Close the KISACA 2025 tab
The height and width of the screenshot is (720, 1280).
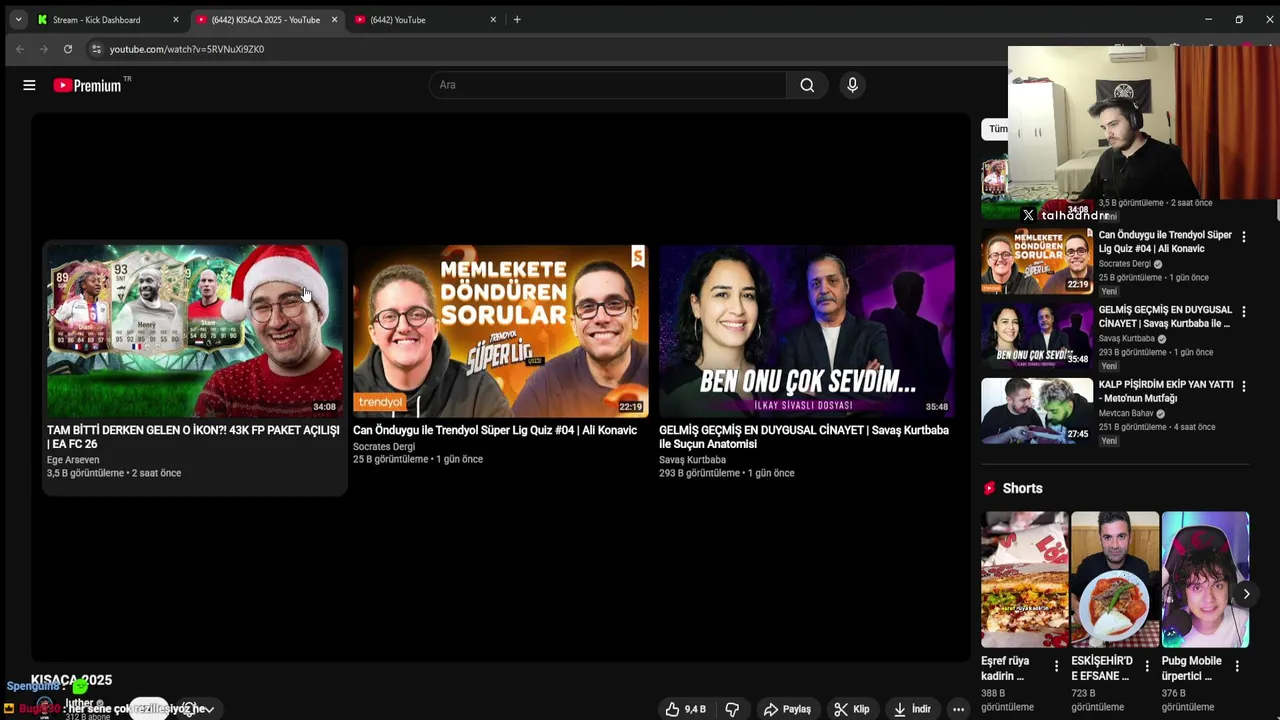[x=334, y=20]
